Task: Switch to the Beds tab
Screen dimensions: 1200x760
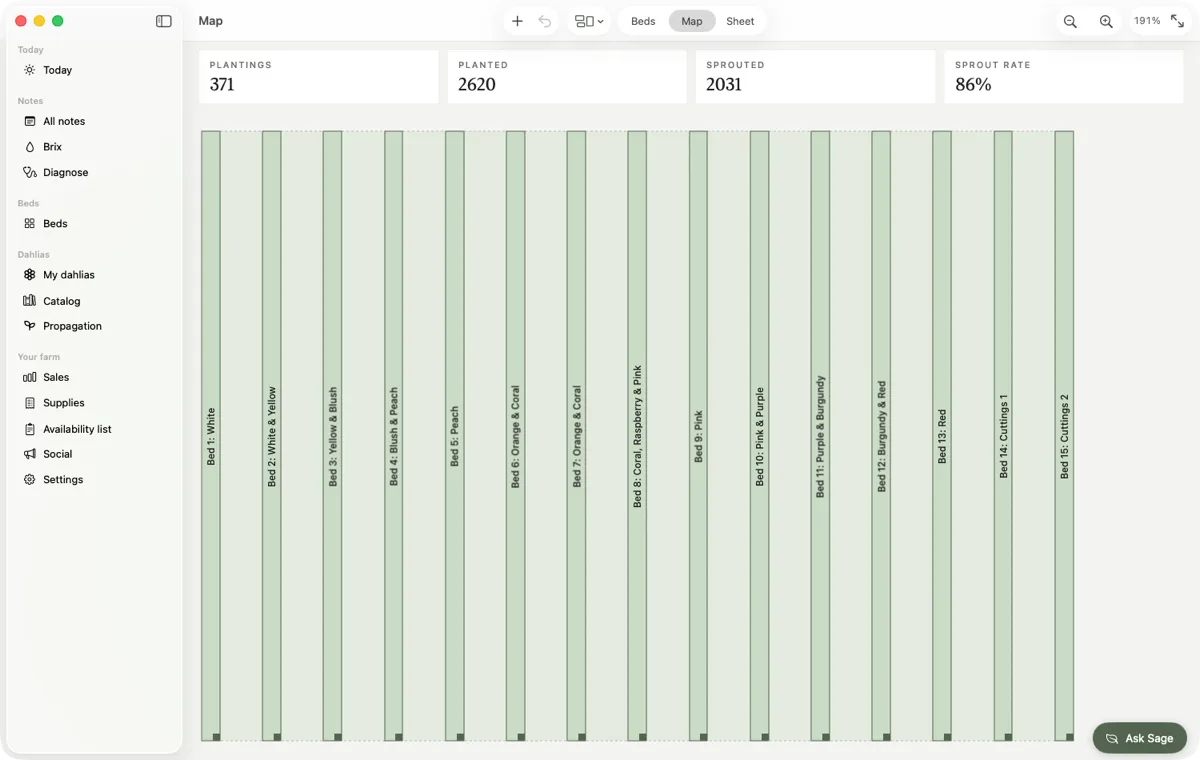Action: [643, 21]
